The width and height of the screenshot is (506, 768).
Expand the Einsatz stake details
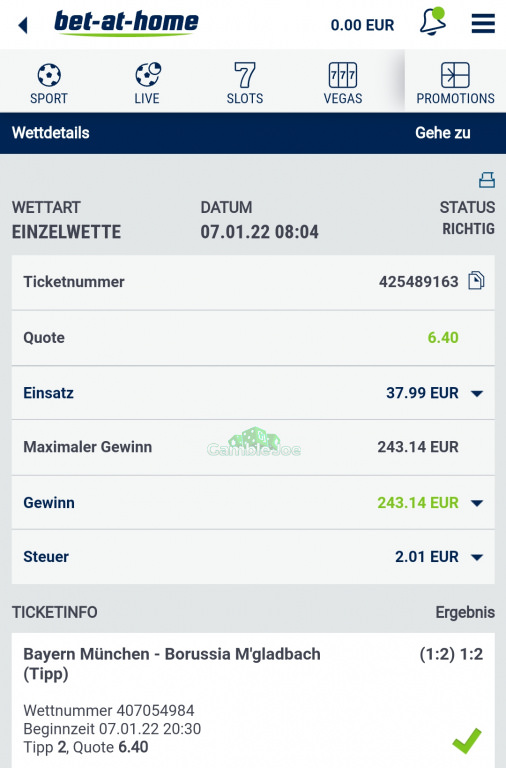click(x=477, y=393)
